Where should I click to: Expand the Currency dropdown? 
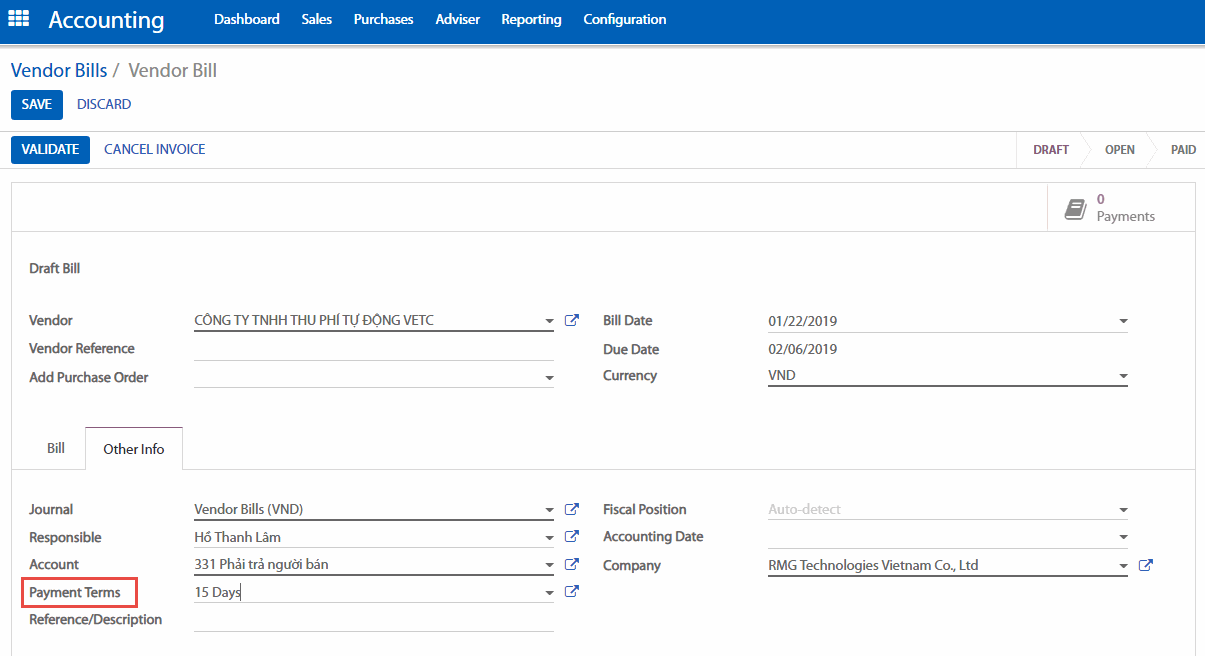click(x=1123, y=377)
